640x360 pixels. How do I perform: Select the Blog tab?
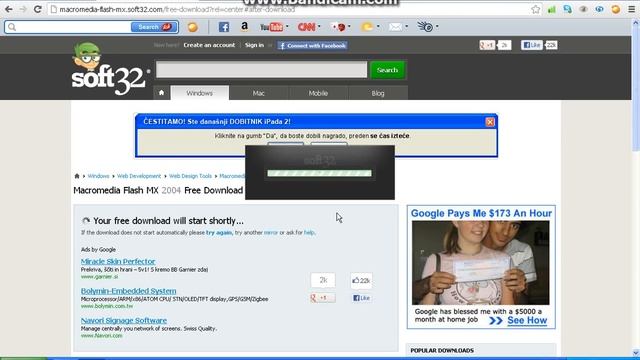point(378,93)
